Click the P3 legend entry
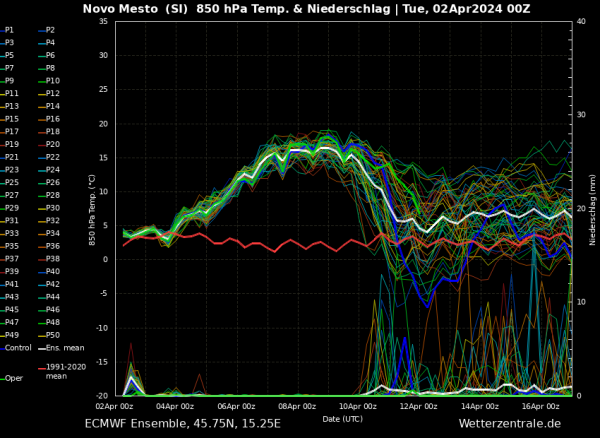This screenshot has height=438, width=600. point(7,42)
